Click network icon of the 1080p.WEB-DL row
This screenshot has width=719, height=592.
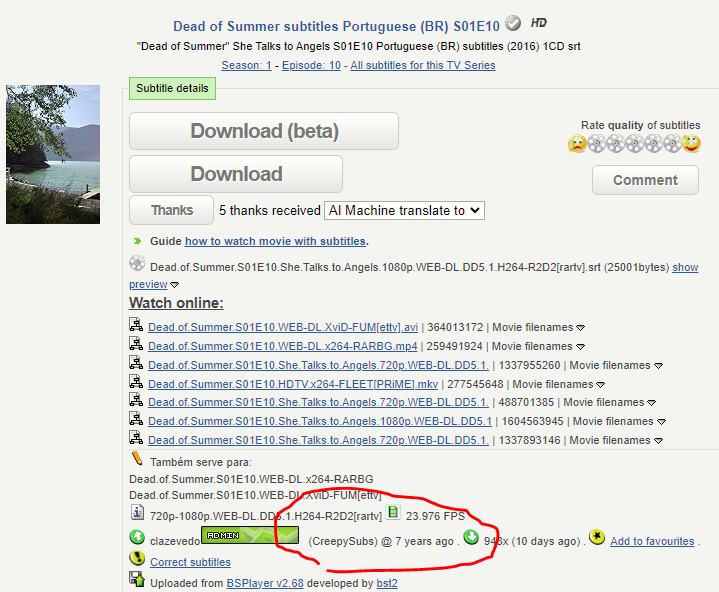pos(136,418)
